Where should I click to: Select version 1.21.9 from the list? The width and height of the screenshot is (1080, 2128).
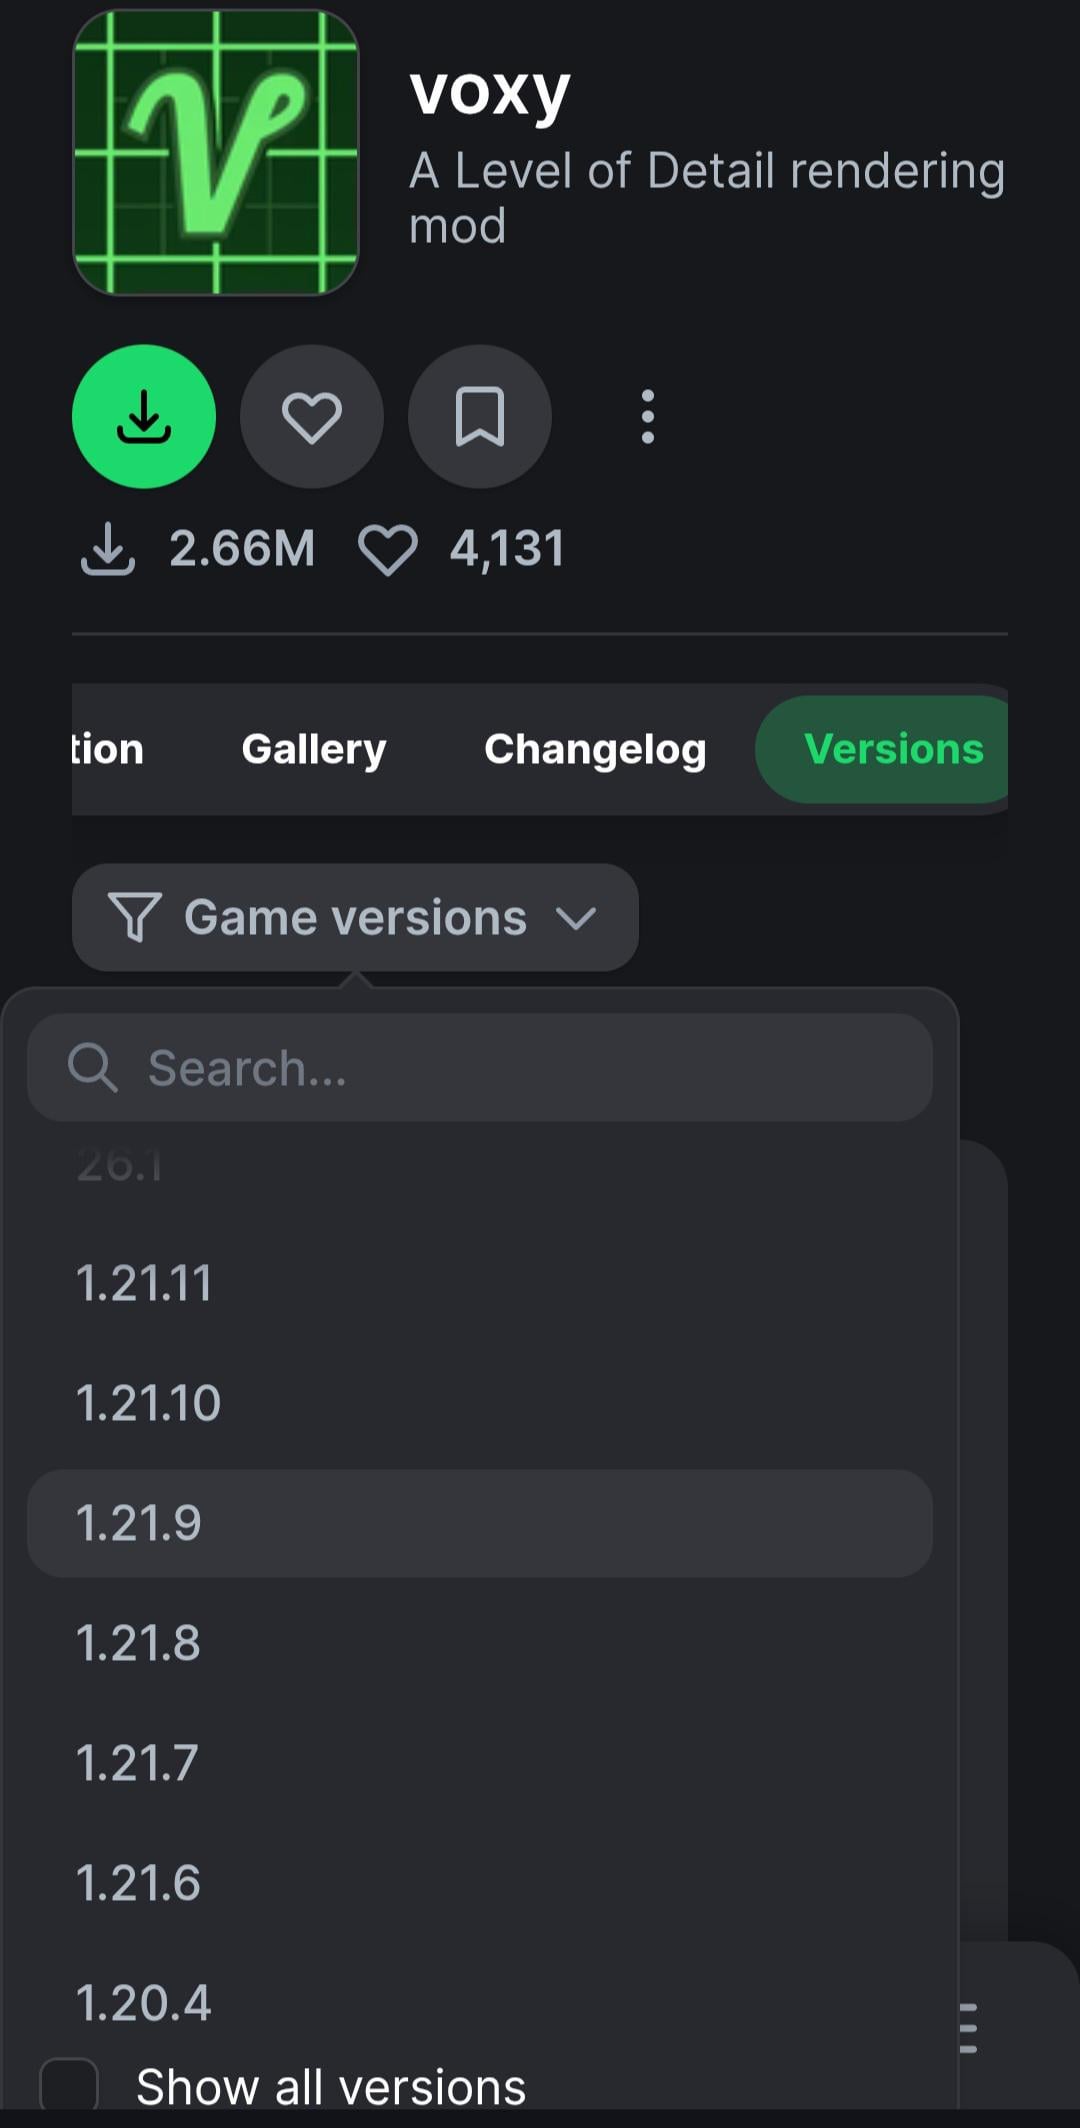pos(480,1523)
